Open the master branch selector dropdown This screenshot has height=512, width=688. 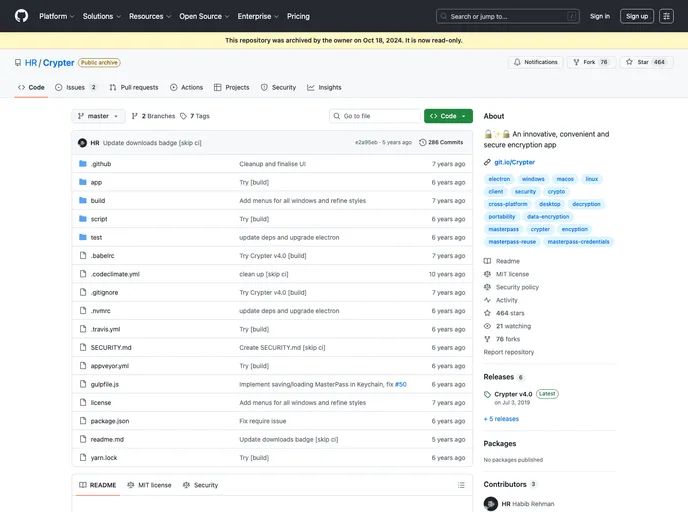(98, 116)
